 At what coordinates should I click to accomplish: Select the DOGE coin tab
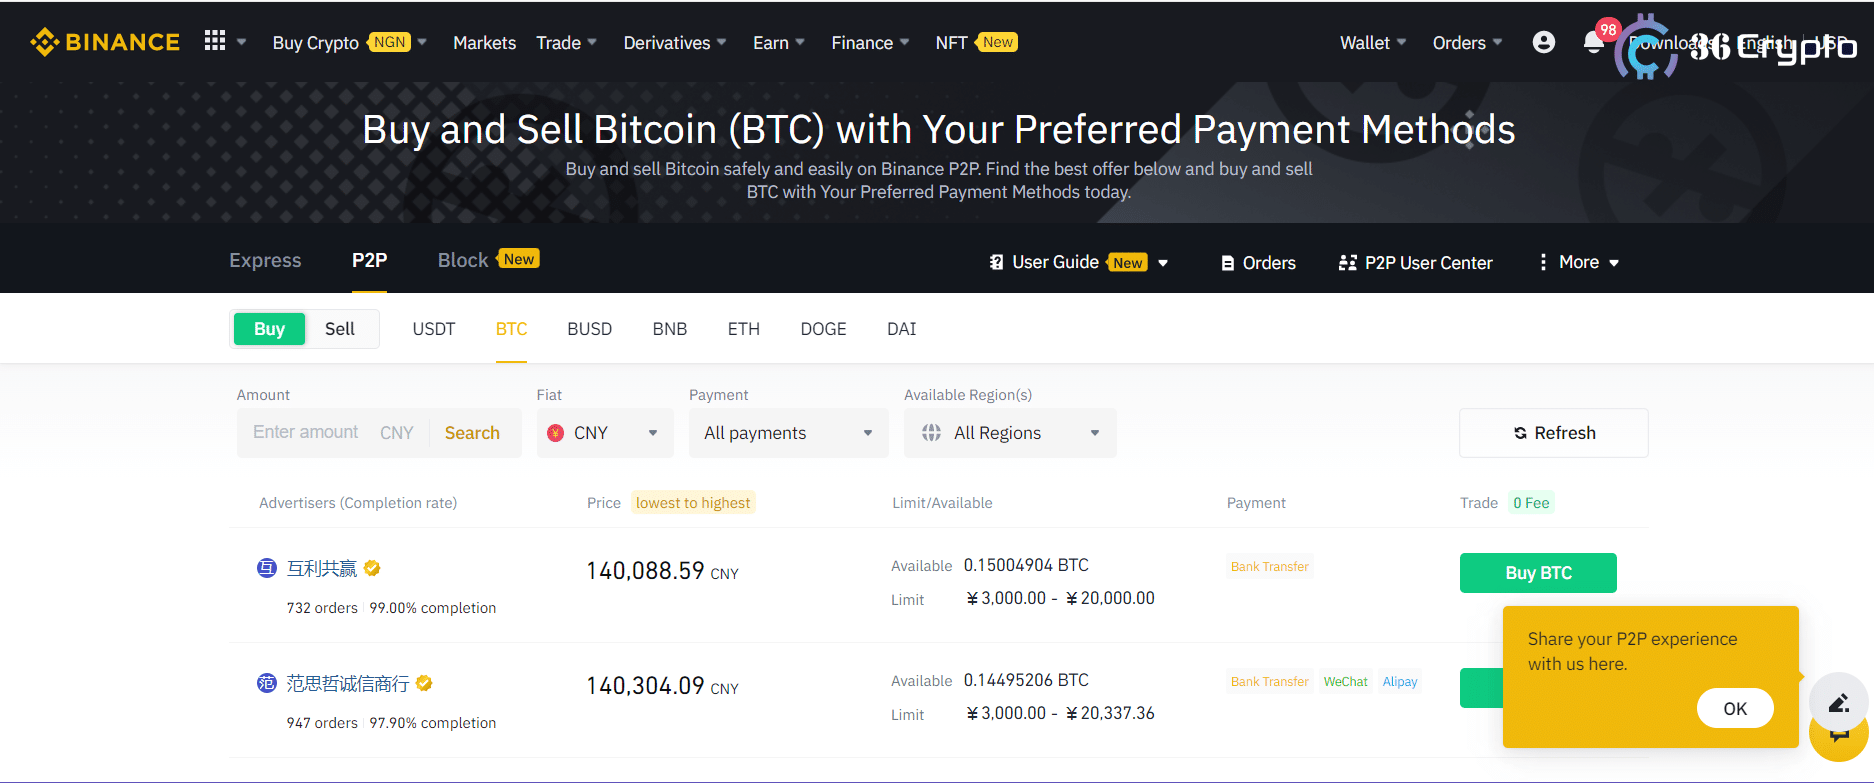[823, 329]
